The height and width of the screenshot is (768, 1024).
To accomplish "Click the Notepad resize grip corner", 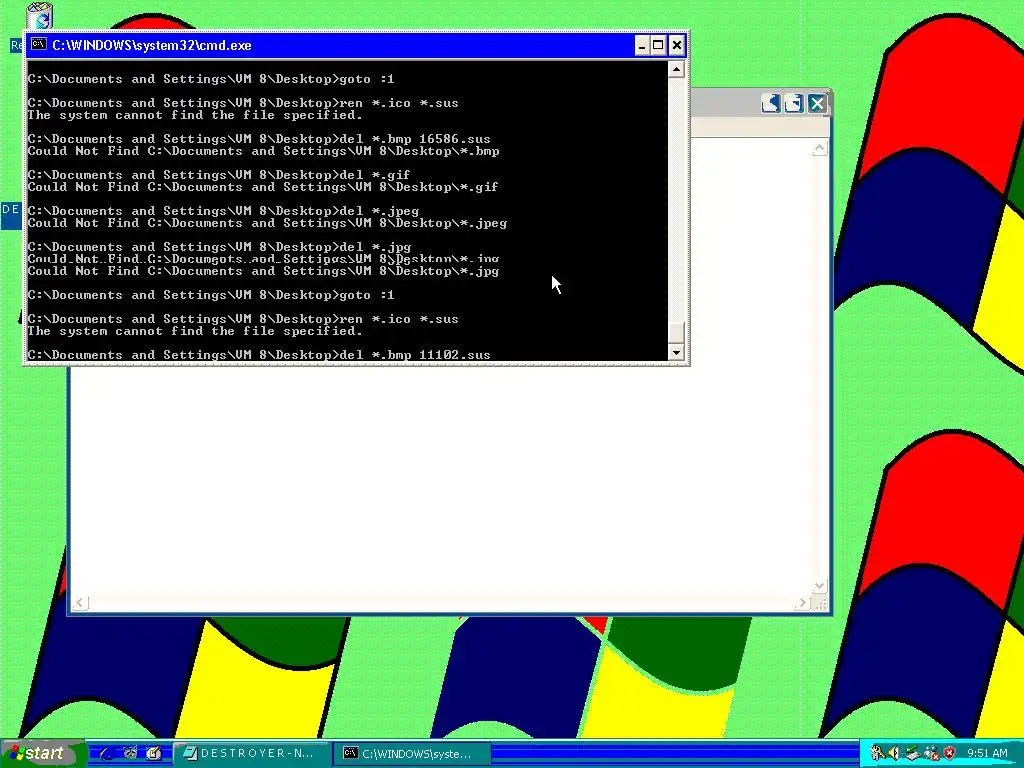I will (x=820, y=604).
